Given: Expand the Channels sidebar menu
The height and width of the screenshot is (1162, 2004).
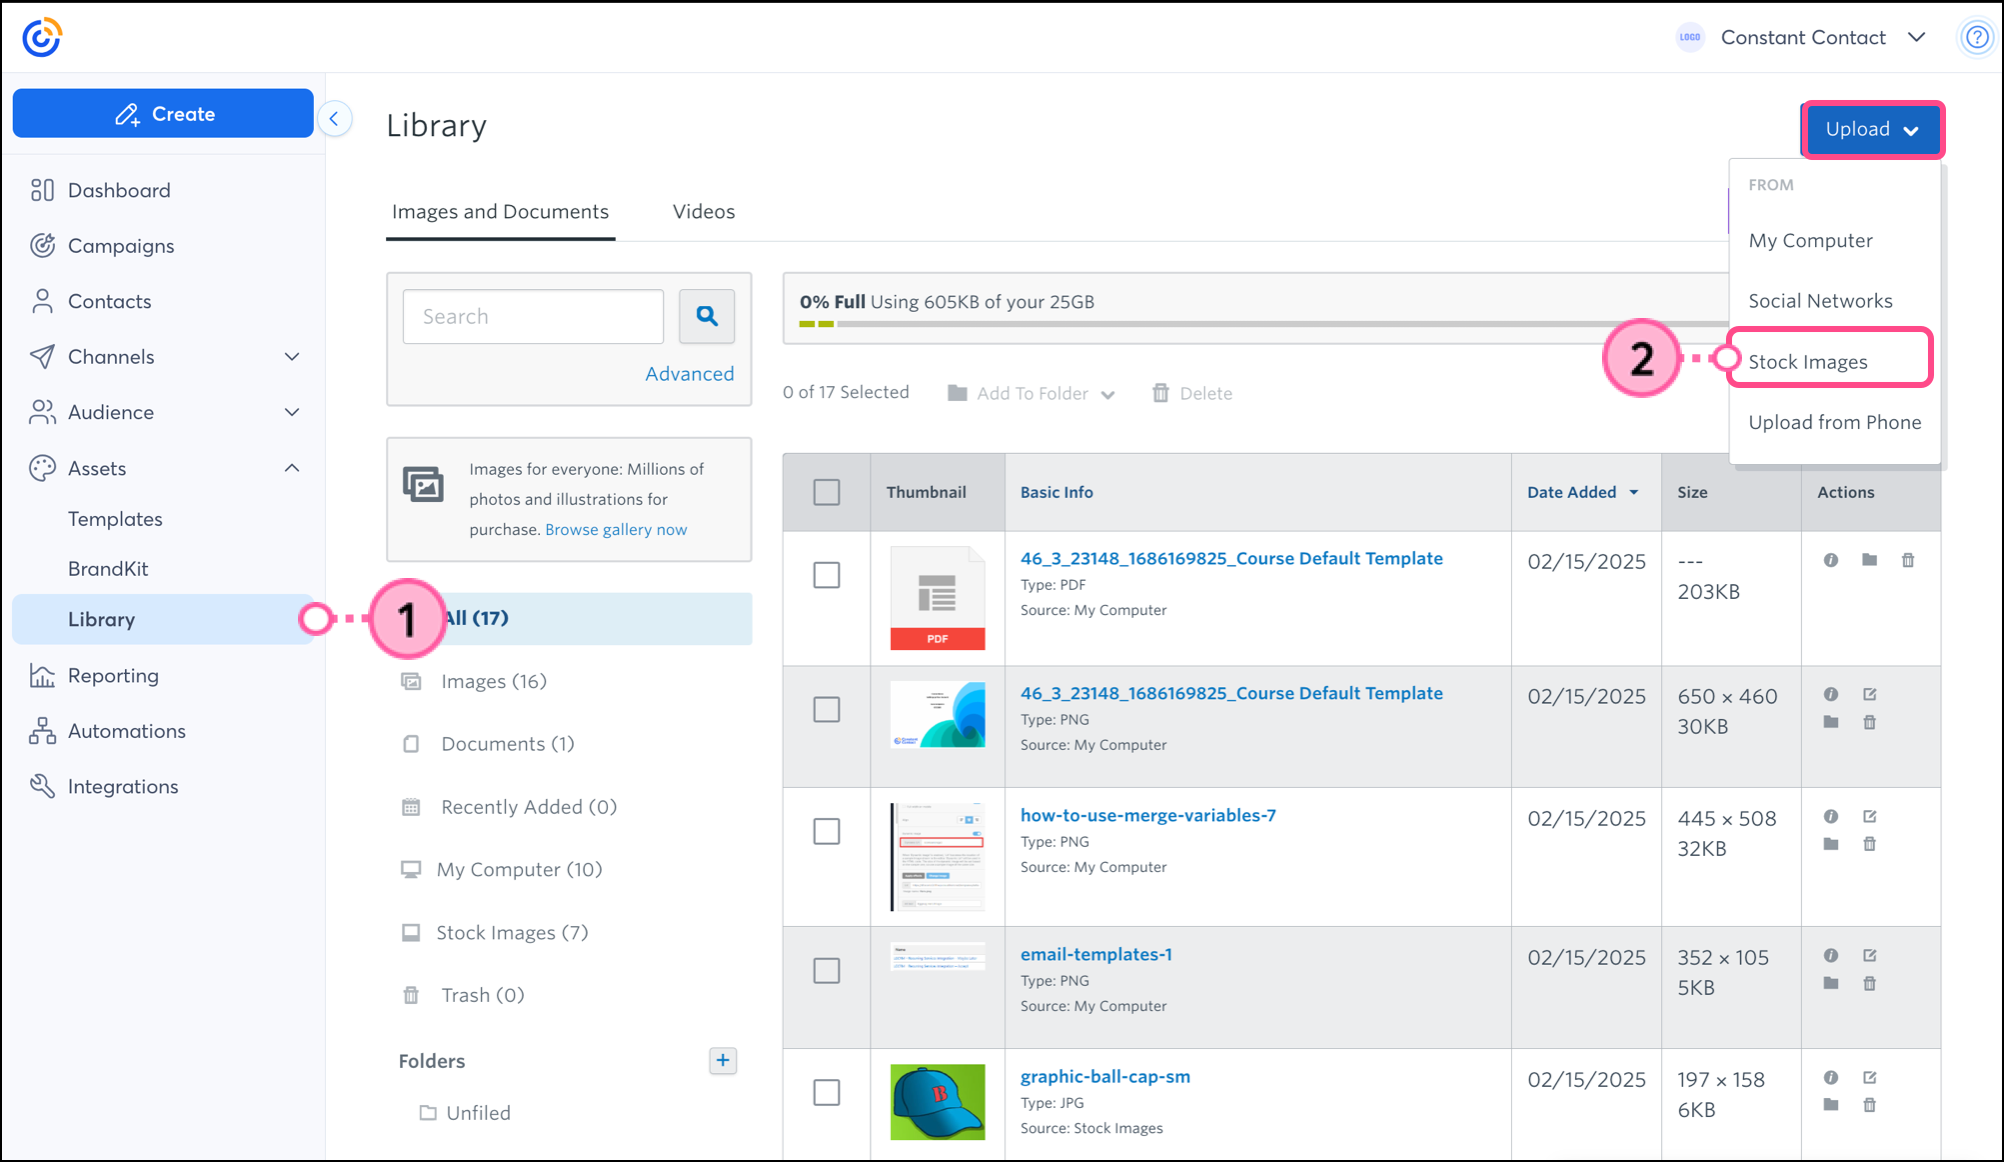Looking at the screenshot, I should (x=291, y=357).
